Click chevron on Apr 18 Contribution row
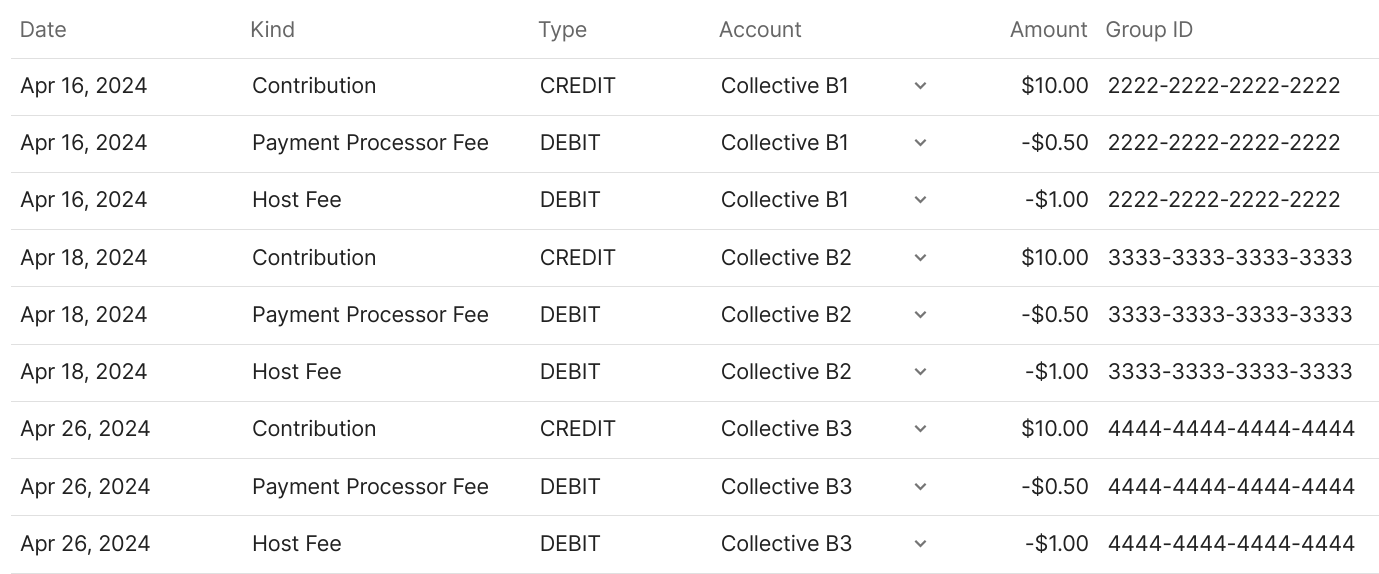 click(x=920, y=258)
